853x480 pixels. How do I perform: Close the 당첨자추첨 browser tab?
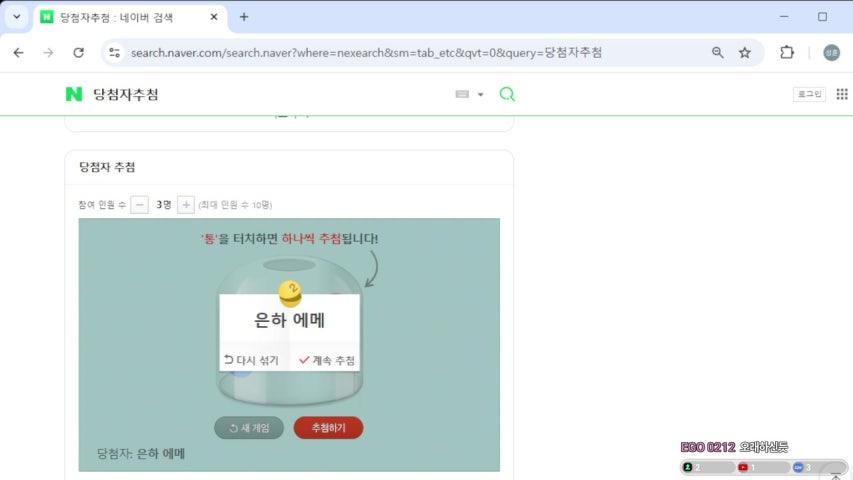pyautogui.click(x=214, y=17)
